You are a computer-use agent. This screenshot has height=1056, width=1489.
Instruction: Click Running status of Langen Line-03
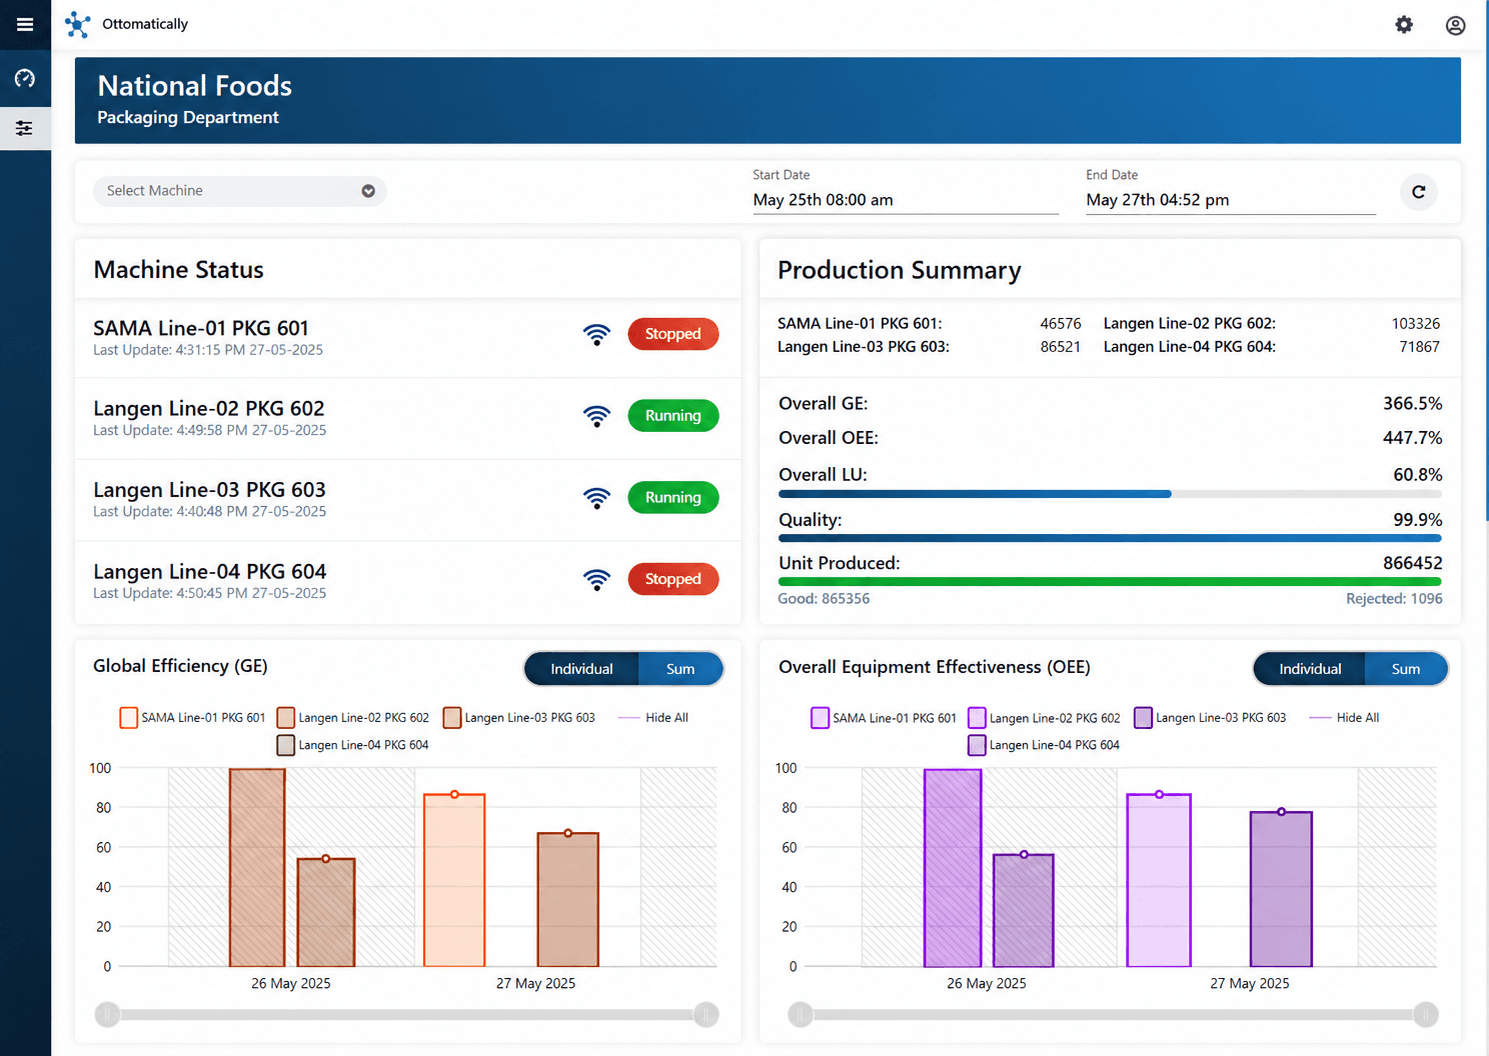tap(673, 498)
